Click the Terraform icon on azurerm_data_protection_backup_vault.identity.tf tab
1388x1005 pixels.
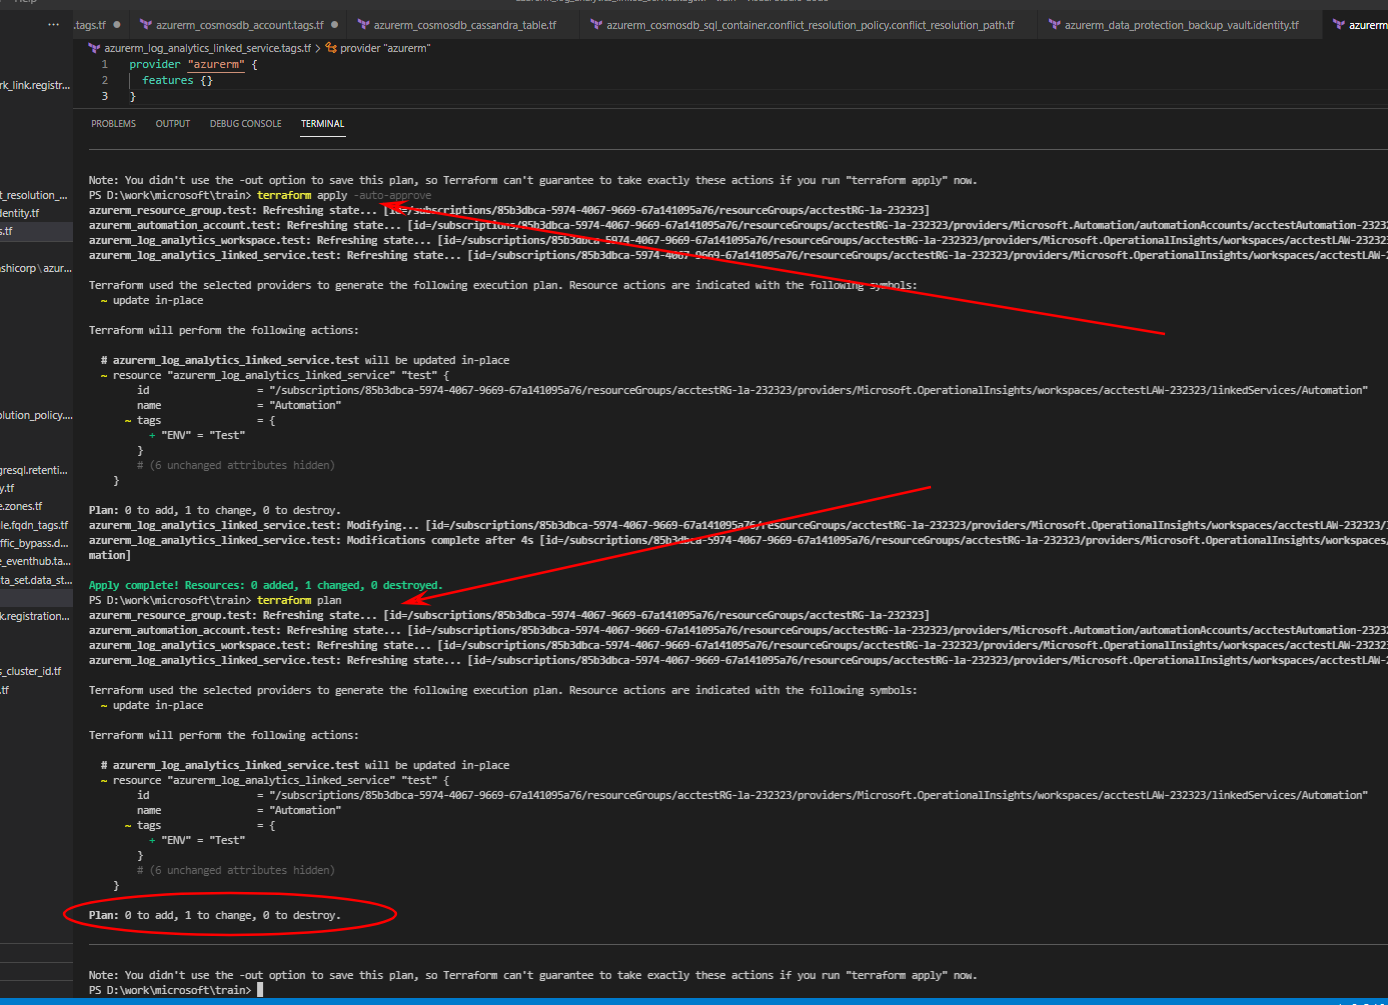pos(1056,25)
